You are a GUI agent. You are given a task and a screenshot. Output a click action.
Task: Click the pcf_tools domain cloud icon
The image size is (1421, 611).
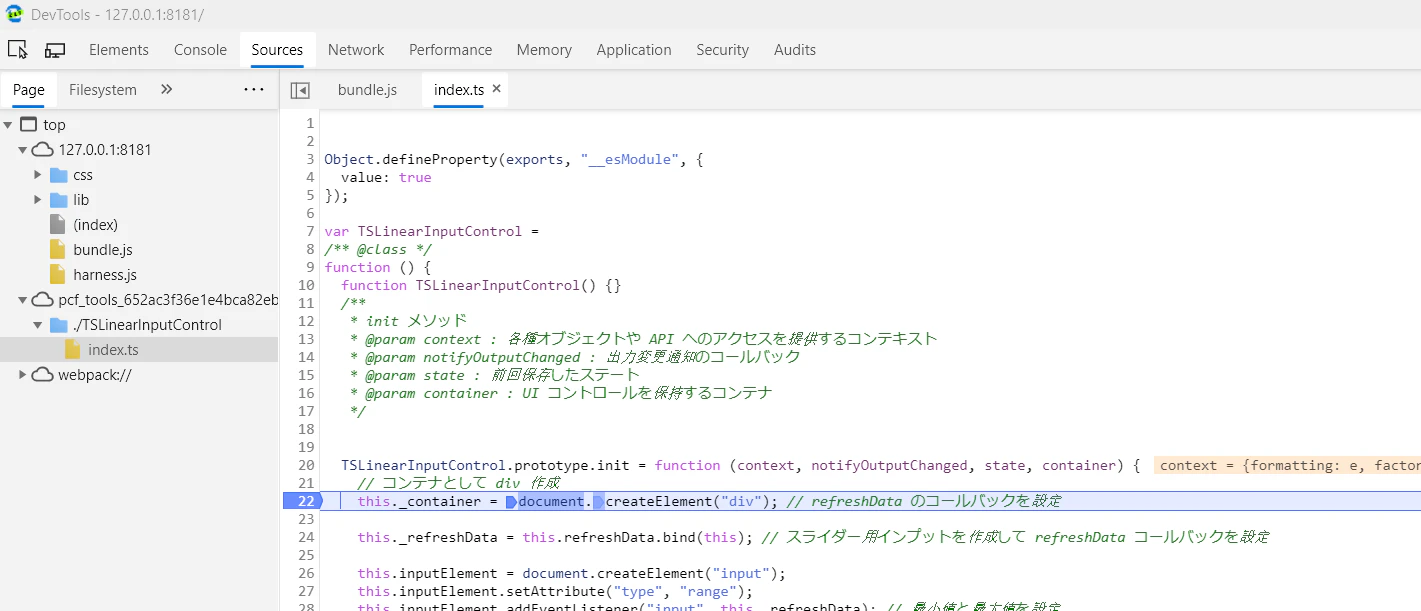tap(43, 300)
